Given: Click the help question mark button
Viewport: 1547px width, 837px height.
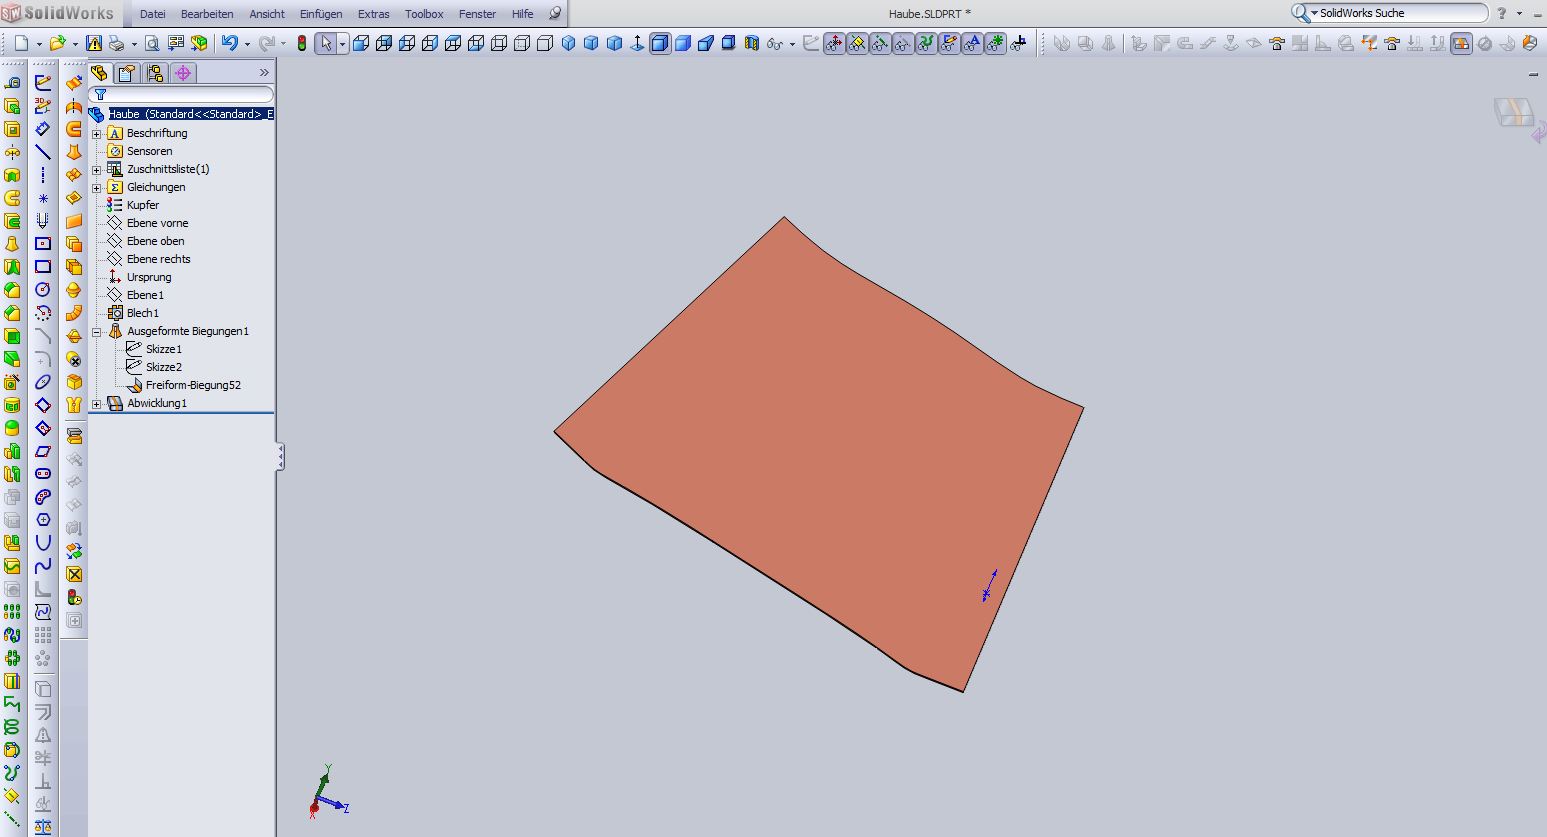Looking at the screenshot, I should coord(1501,14).
